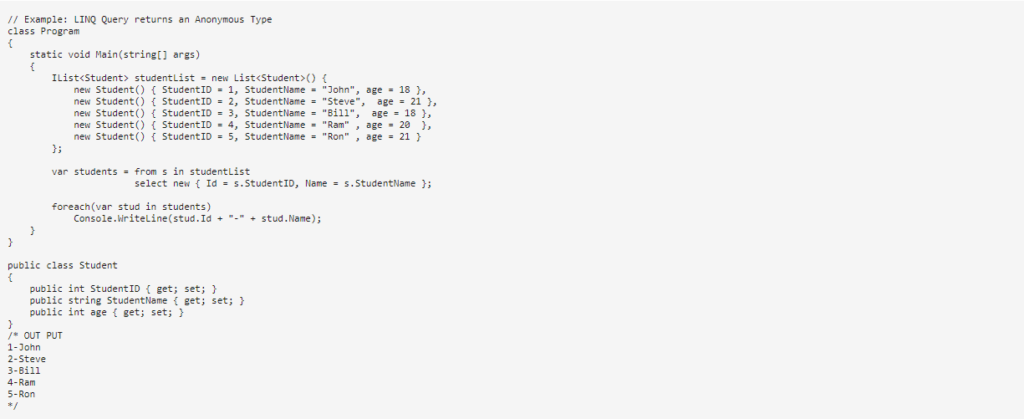The width and height of the screenshot is (1024, 419).
Task: Click the '1-John' output line
Action: (24, 348)
